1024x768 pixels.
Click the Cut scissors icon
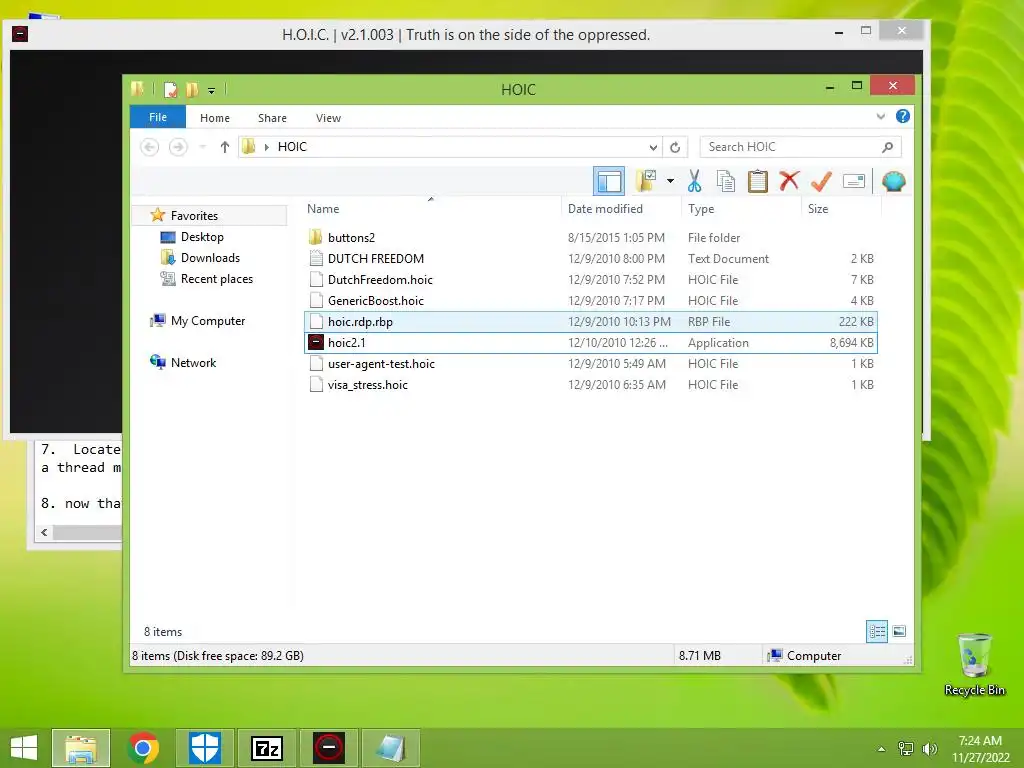[694, 181]
